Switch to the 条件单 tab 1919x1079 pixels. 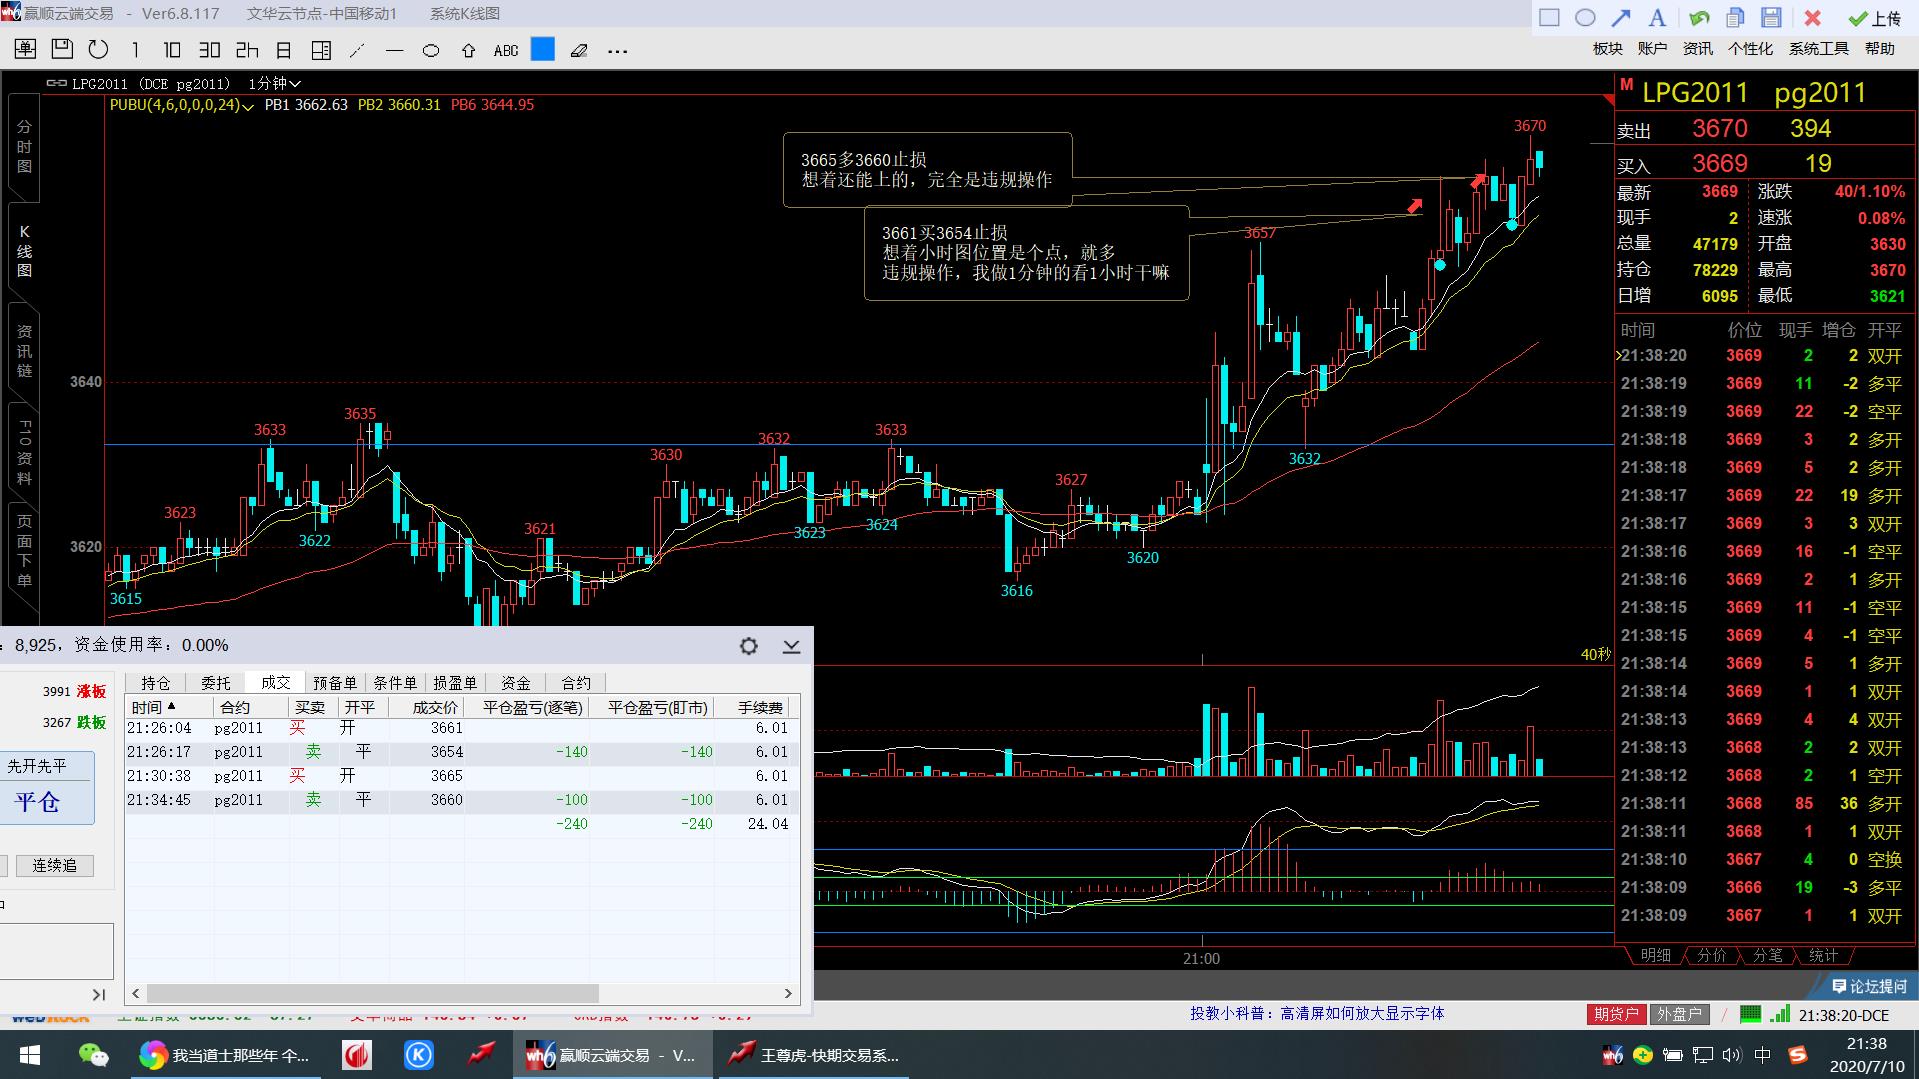click(395, 682)
